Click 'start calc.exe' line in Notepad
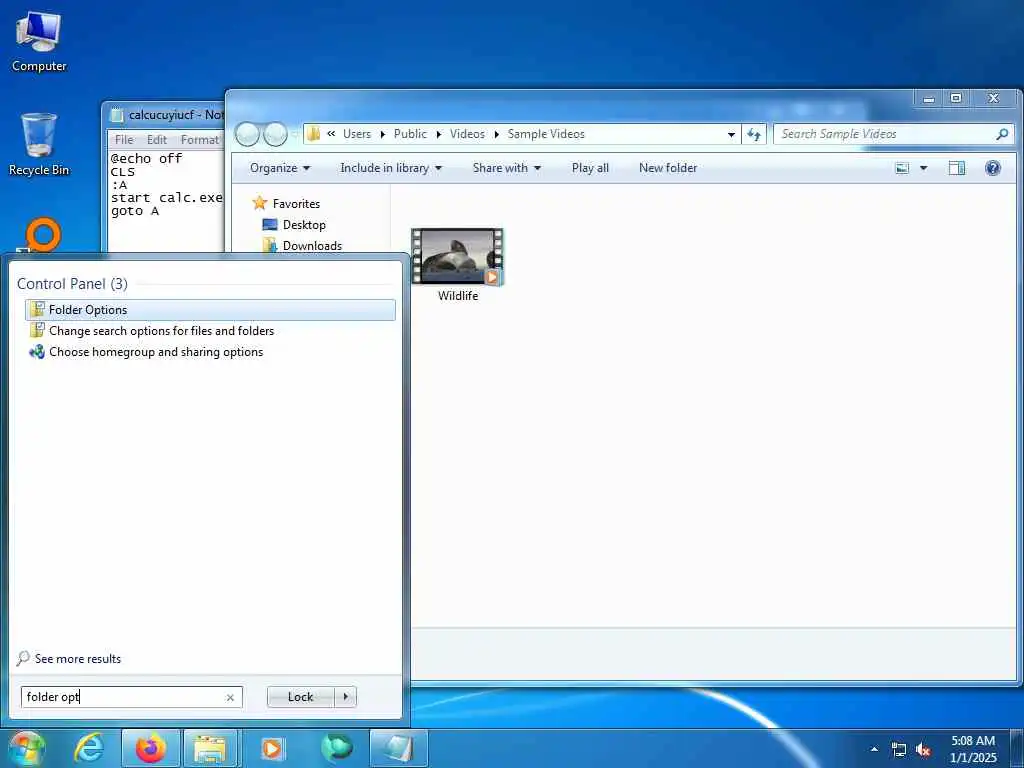Screen dimensions: 1024x768 pos(167,197)
